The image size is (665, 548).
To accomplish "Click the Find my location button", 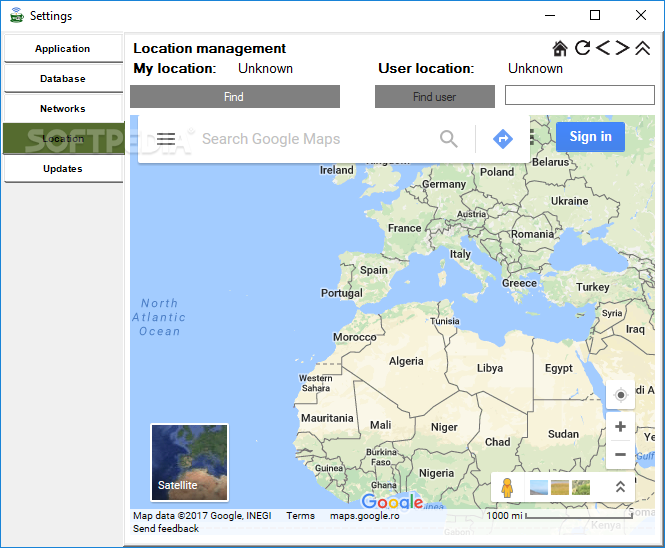I will 235,97.
